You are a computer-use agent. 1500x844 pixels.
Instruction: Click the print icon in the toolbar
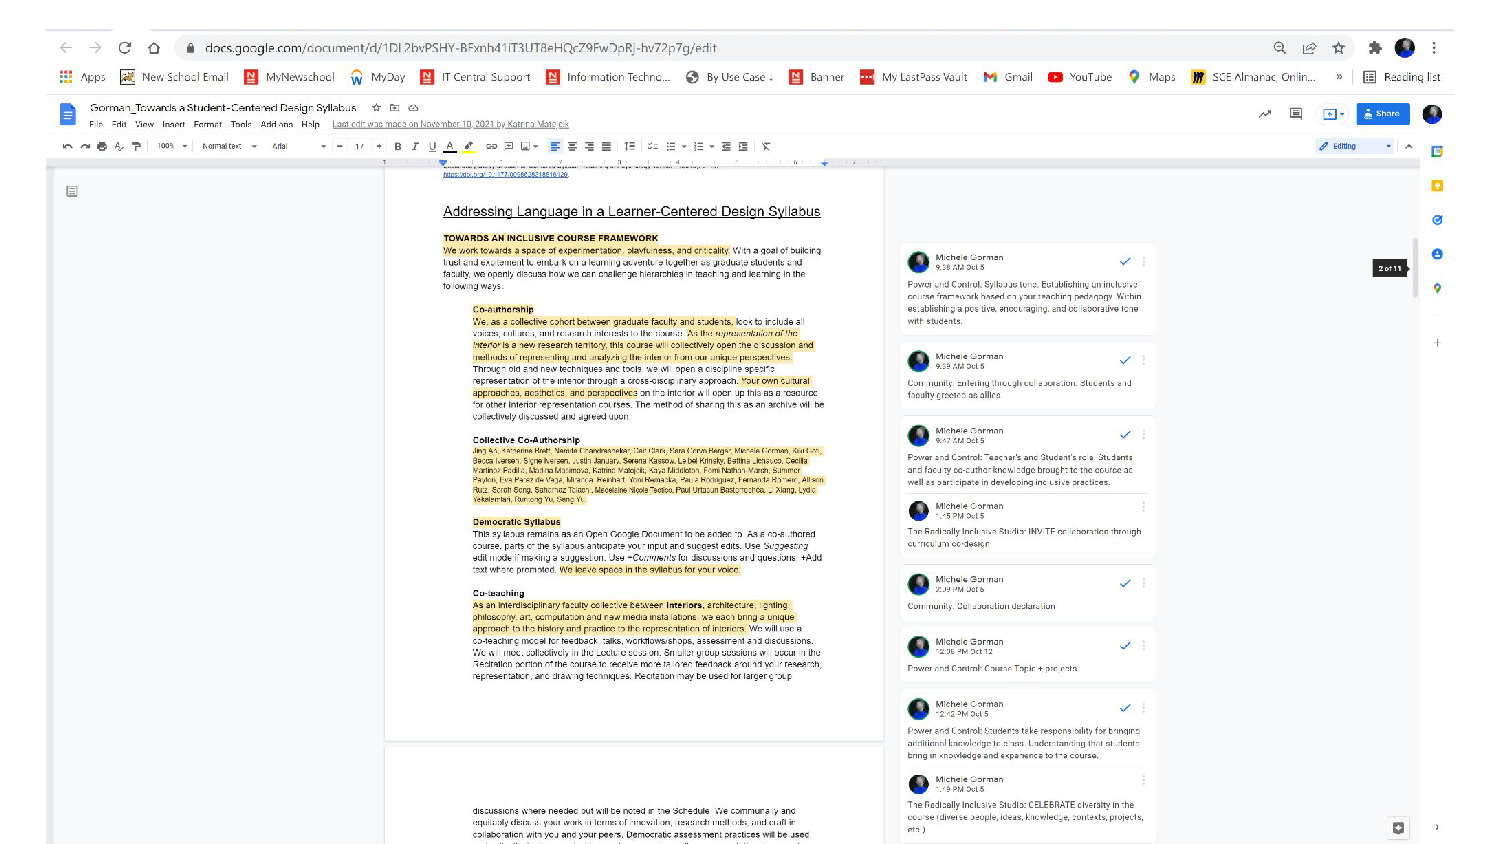(x=102, y=146)
